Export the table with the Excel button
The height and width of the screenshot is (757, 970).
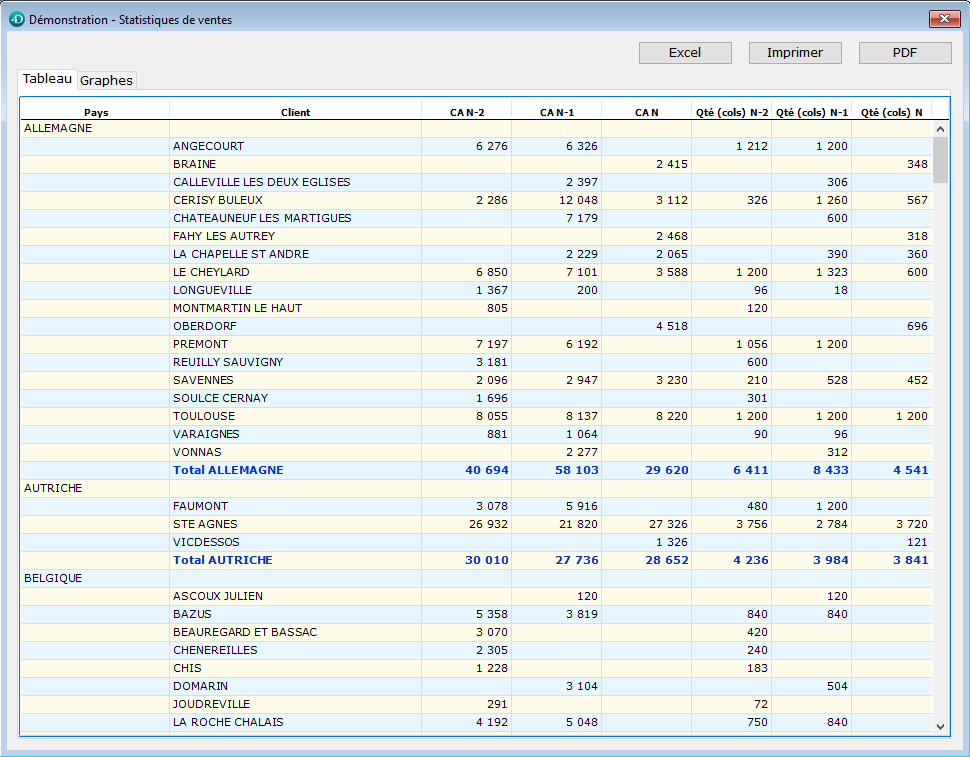click(685, 53)
